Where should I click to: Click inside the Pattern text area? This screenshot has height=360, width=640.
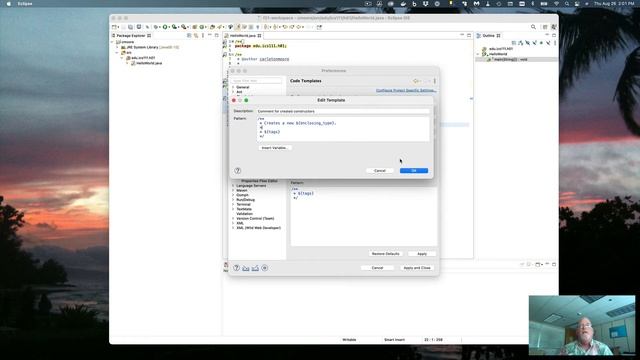click(343, 129)
